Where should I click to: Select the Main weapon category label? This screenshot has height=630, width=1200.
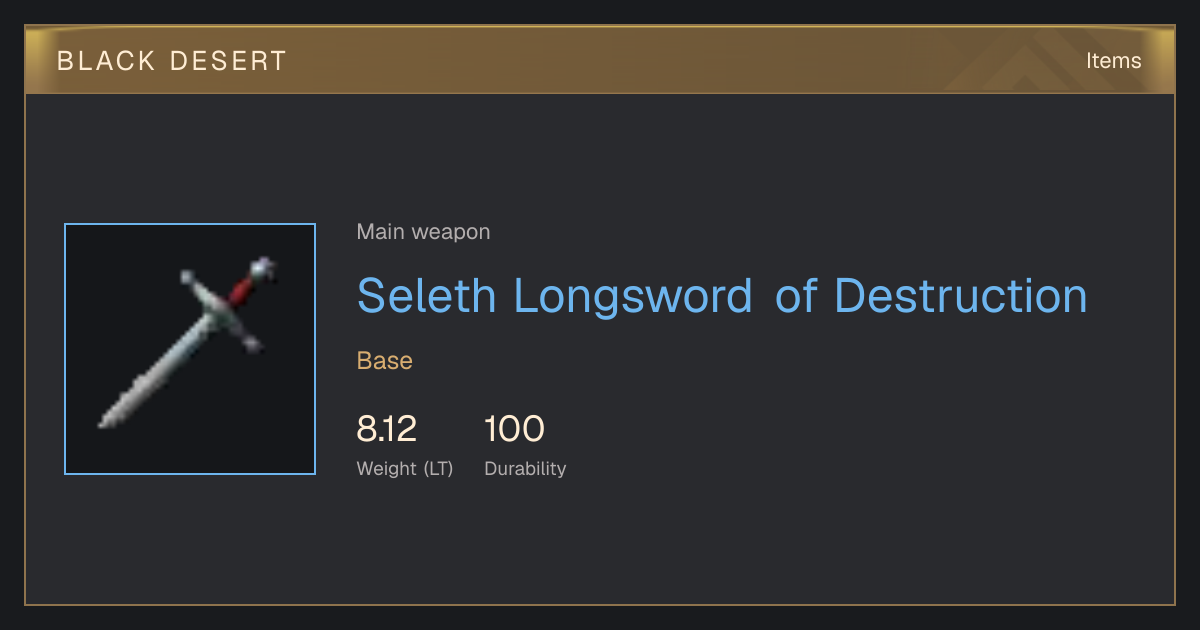pyautogui.click(x=423, y=232)
